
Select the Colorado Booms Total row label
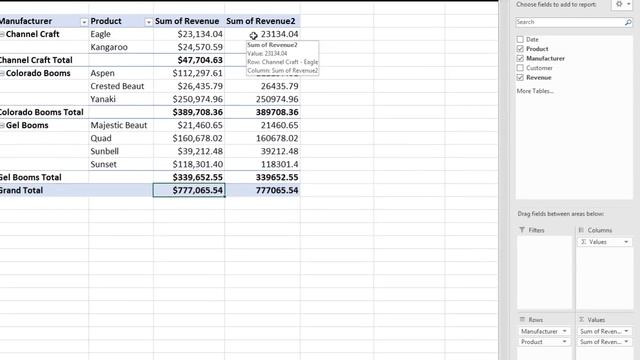click(x=44, y=112)
